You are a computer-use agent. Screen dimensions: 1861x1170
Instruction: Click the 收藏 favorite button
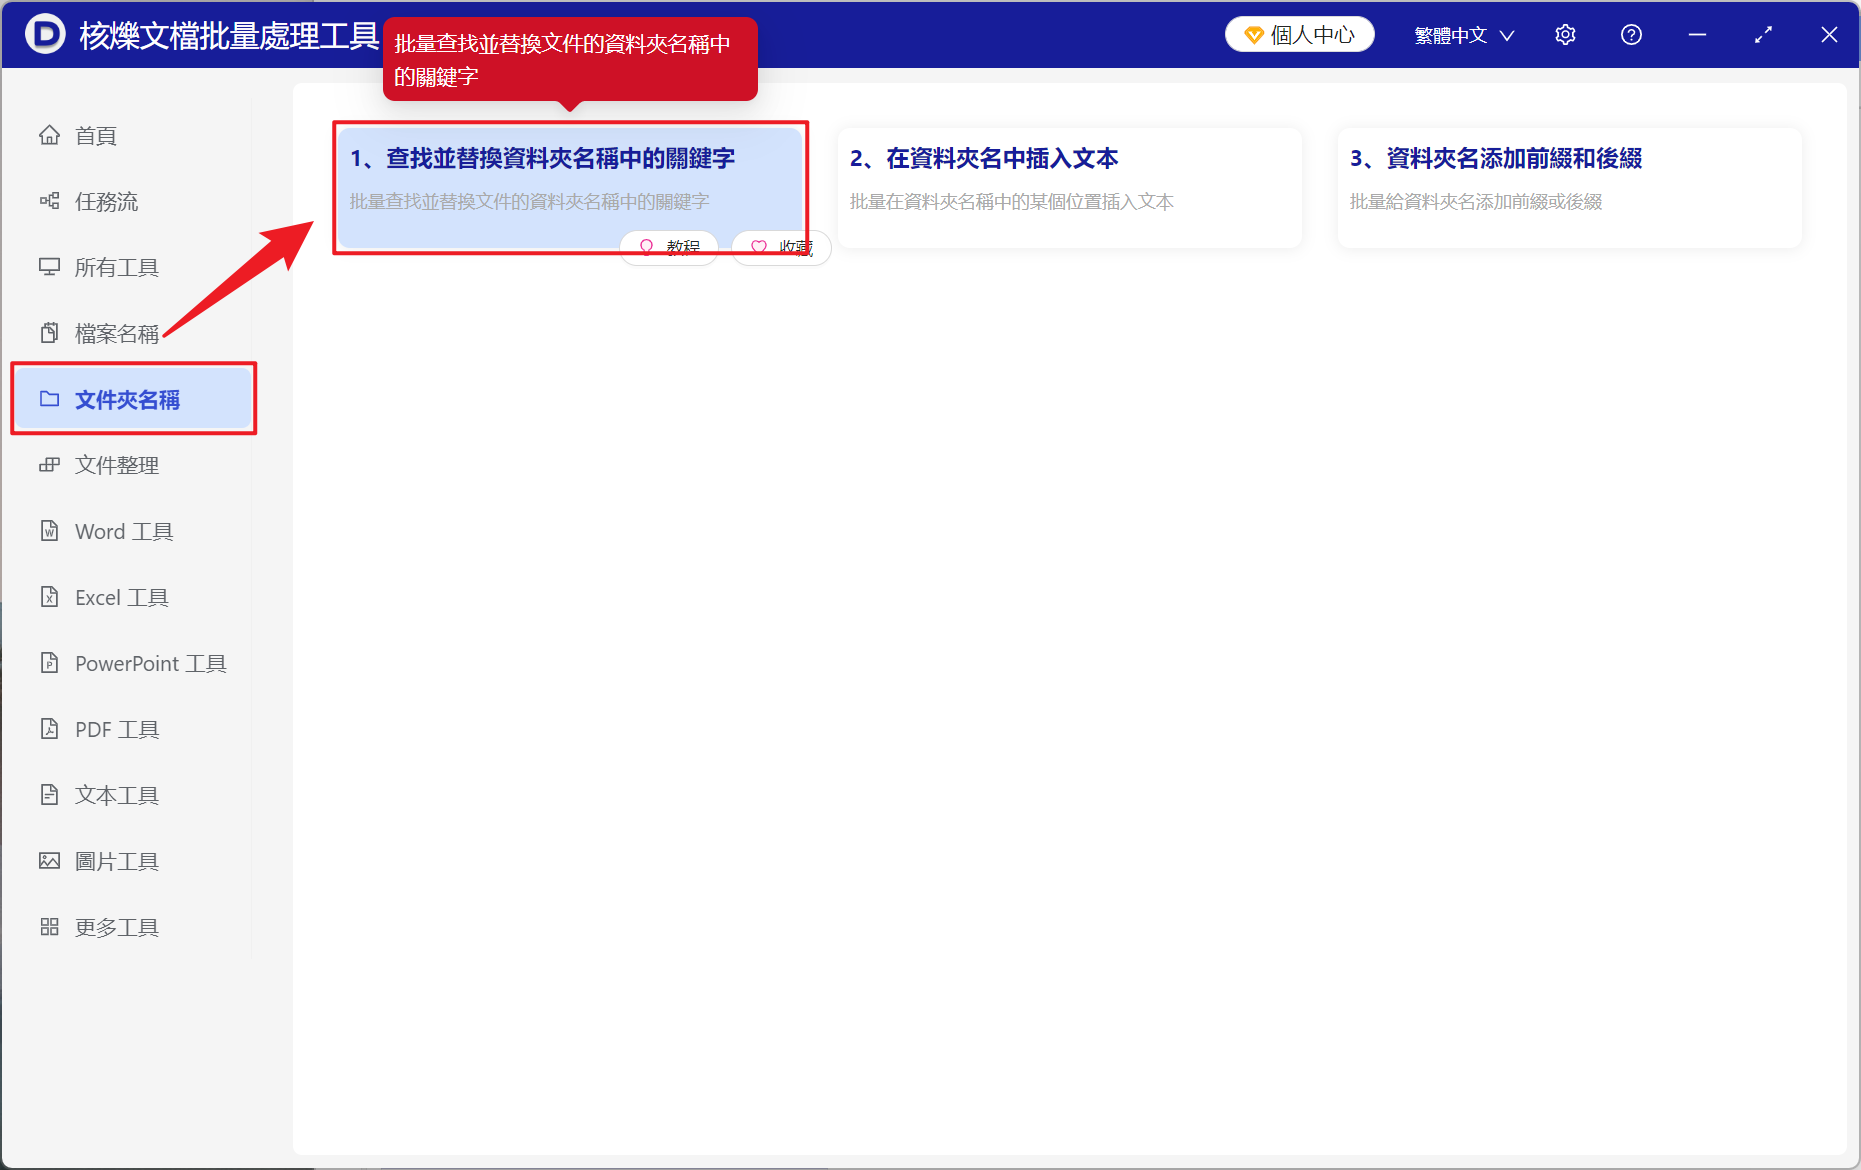(781, 247)
